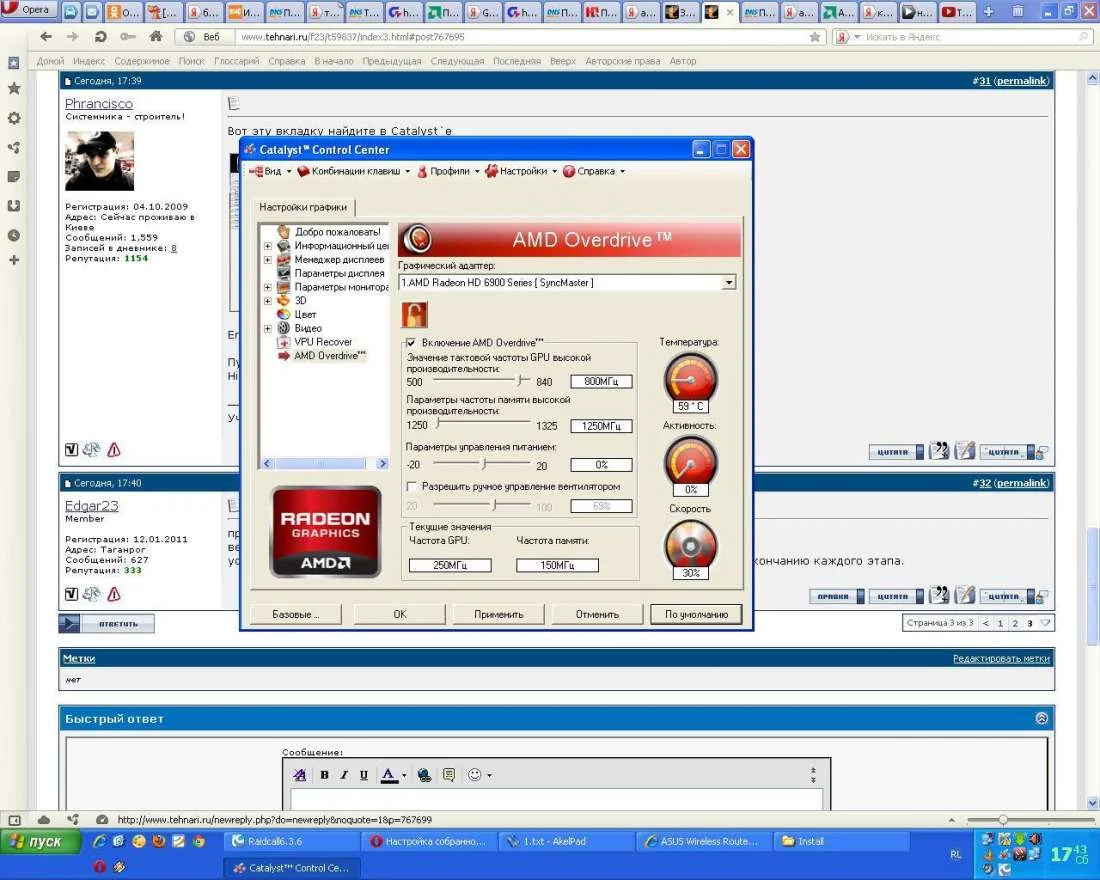Collapse the Быстрый ответ panel

[1041, 718]
